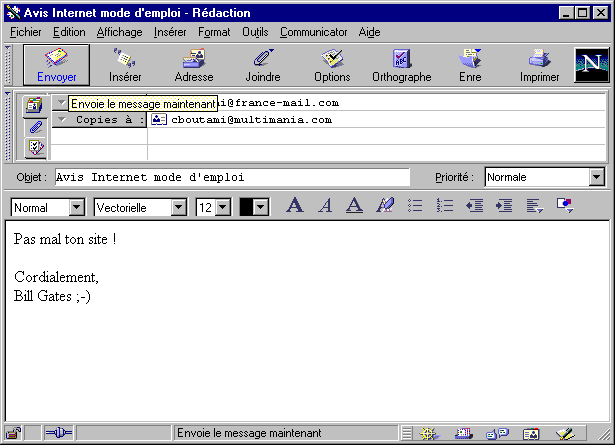Screen dimensions: 615x445
Task: Click the Insérer quote toolbar icon
Action: click(125, 65)
